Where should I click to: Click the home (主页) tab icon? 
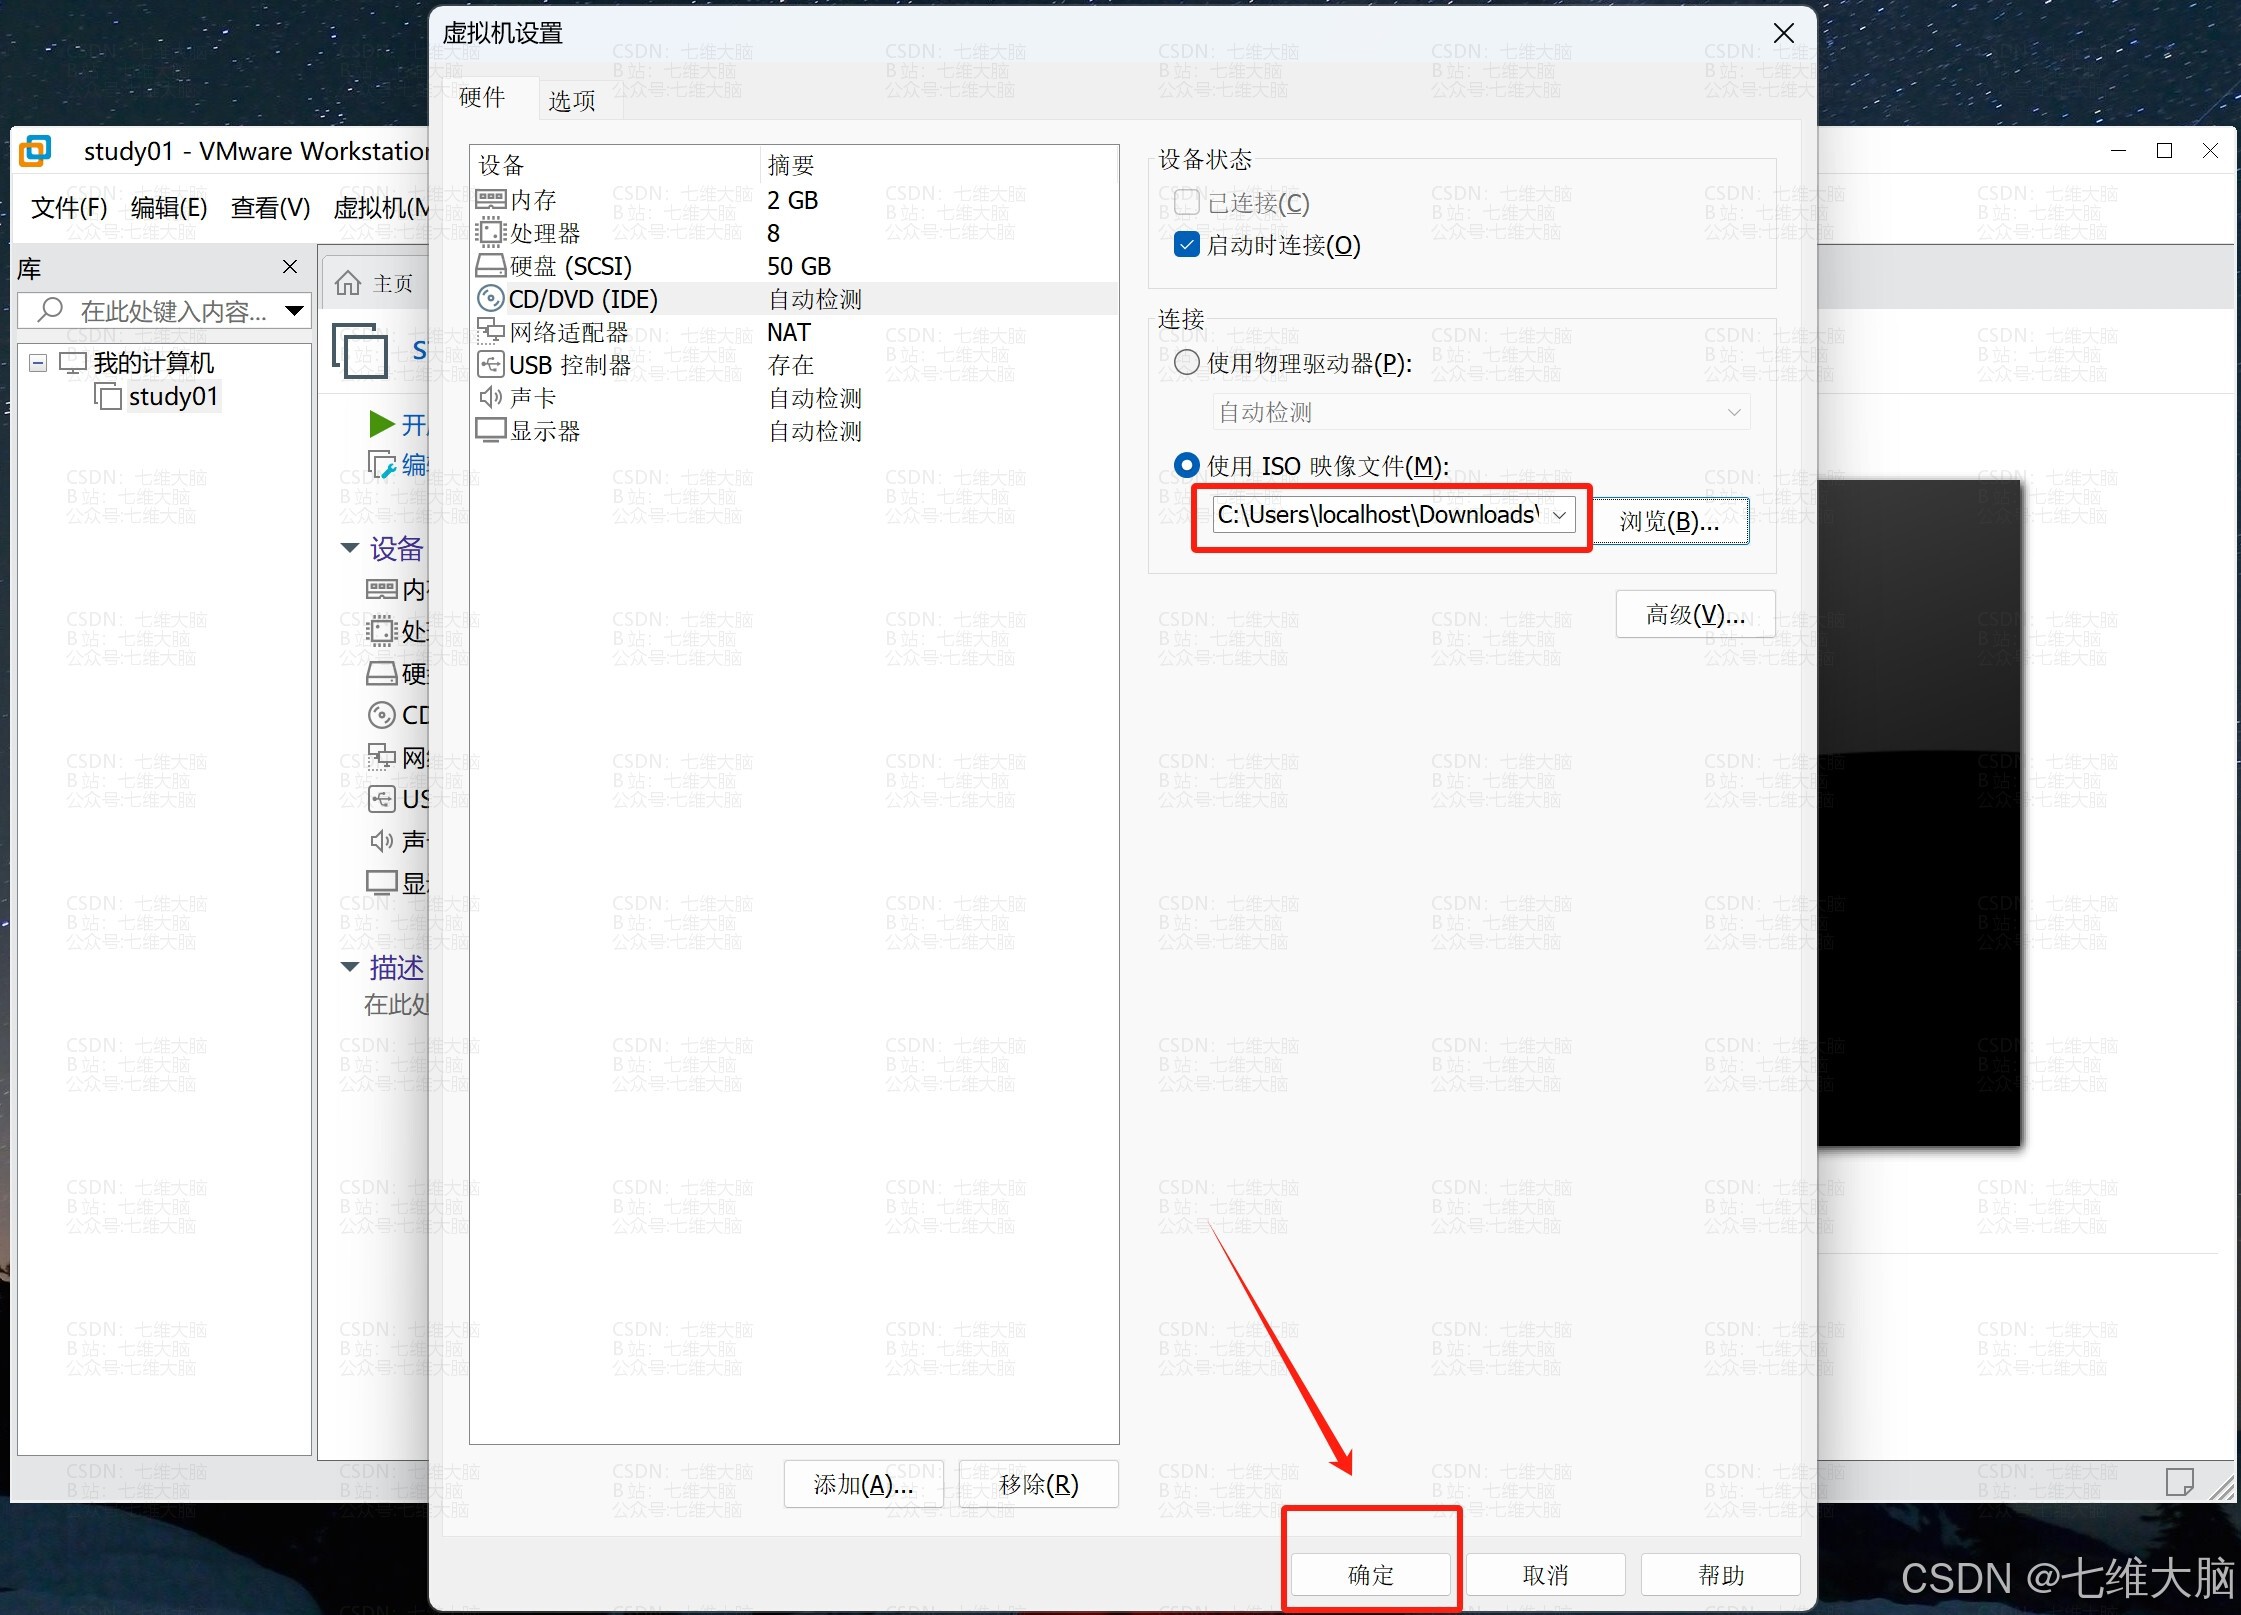coord(348,284)
